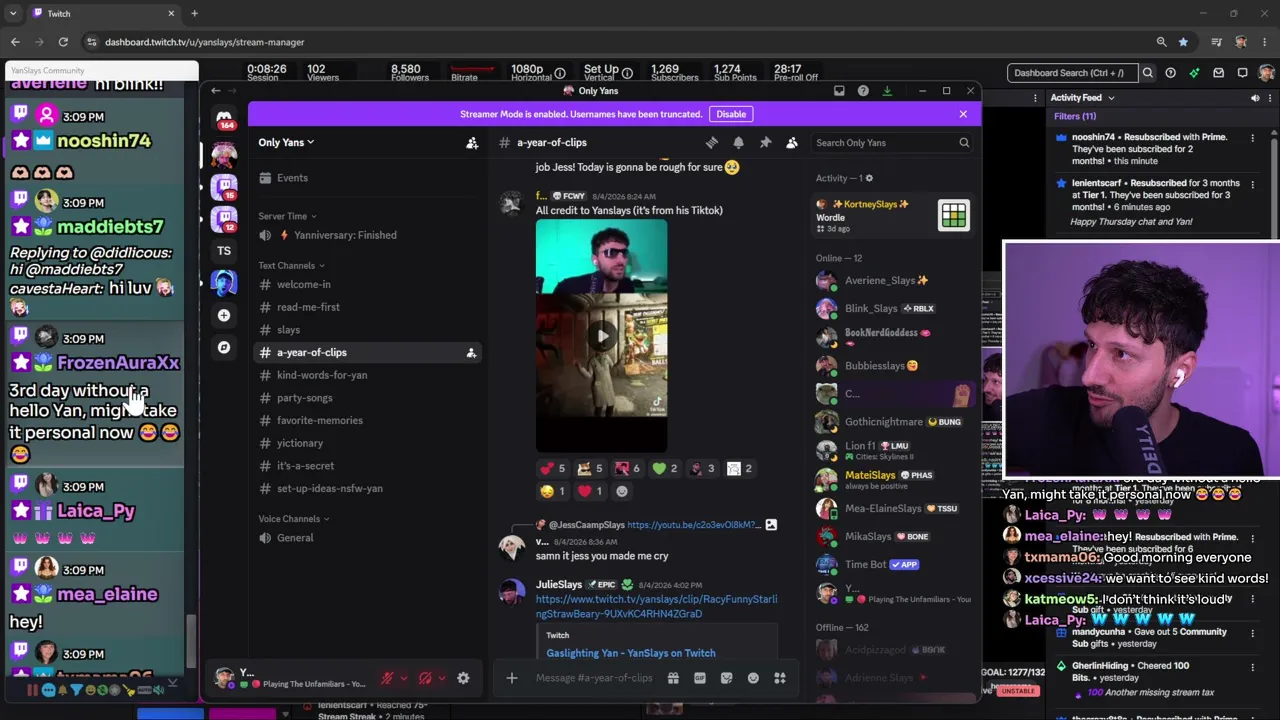
Task: Open the Twitch clip URL from JulieSlays
Action: (x=656, y=606)
